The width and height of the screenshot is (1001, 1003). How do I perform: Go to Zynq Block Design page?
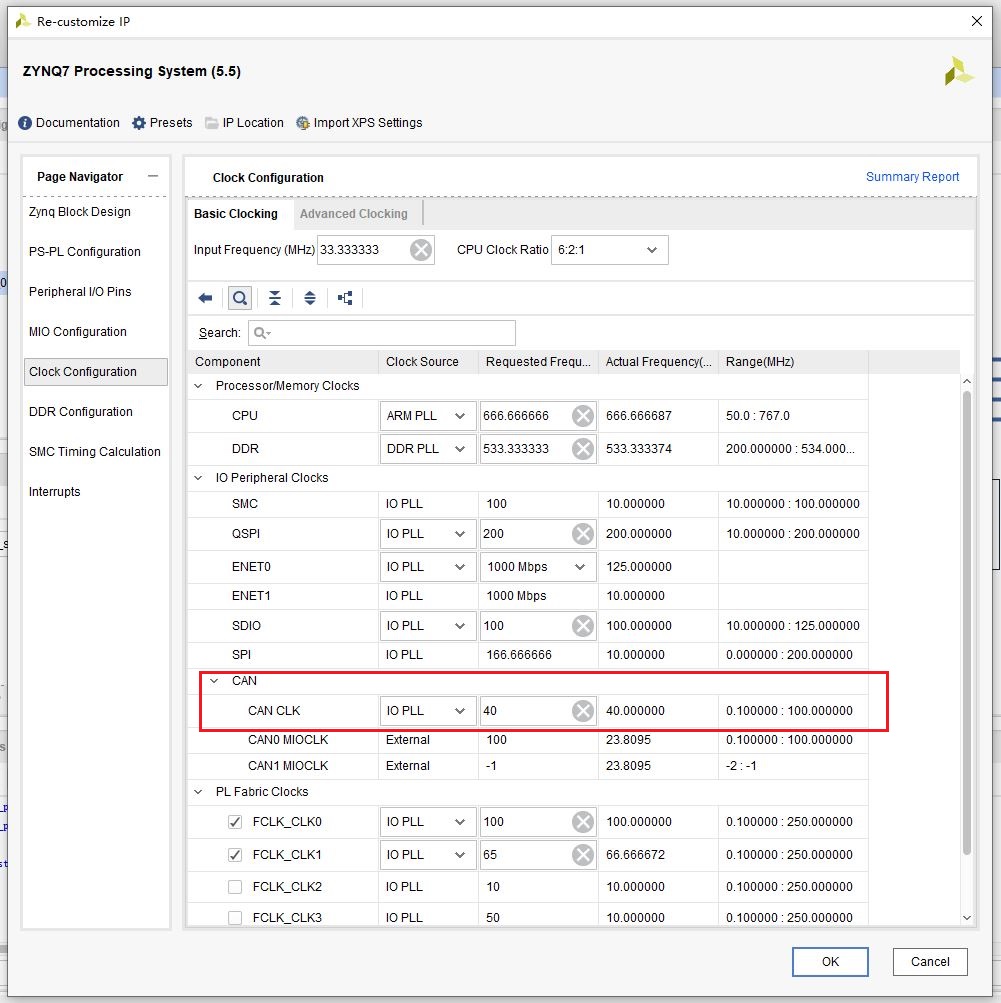point(80,212)
